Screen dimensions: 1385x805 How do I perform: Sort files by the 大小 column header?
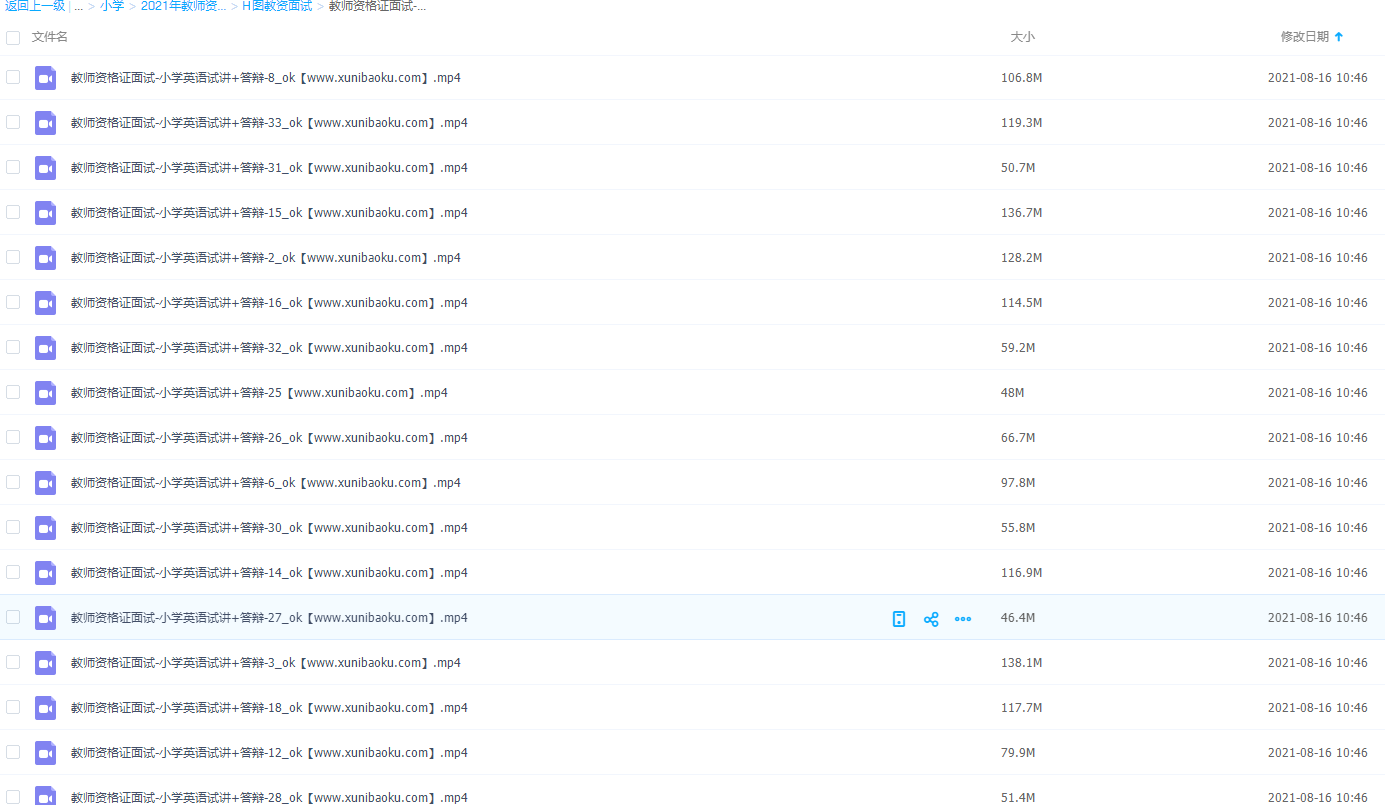[1022, 37]
